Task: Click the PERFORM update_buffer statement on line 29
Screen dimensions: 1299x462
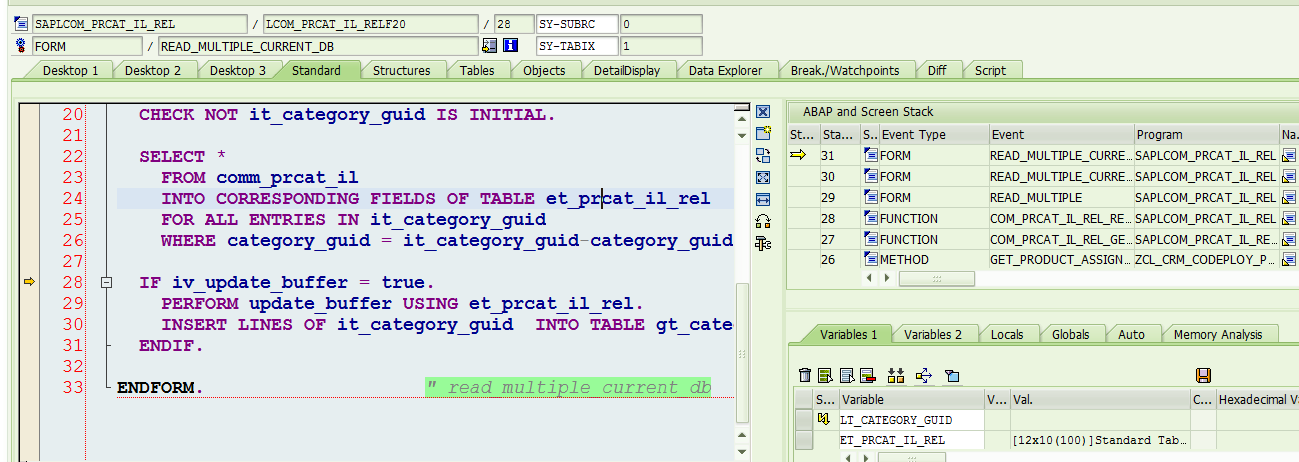Action: tap(403, 304)
